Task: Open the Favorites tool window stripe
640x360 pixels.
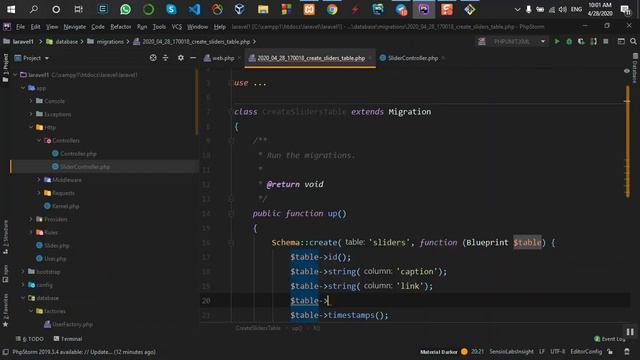Action: (x=5, y=310)
